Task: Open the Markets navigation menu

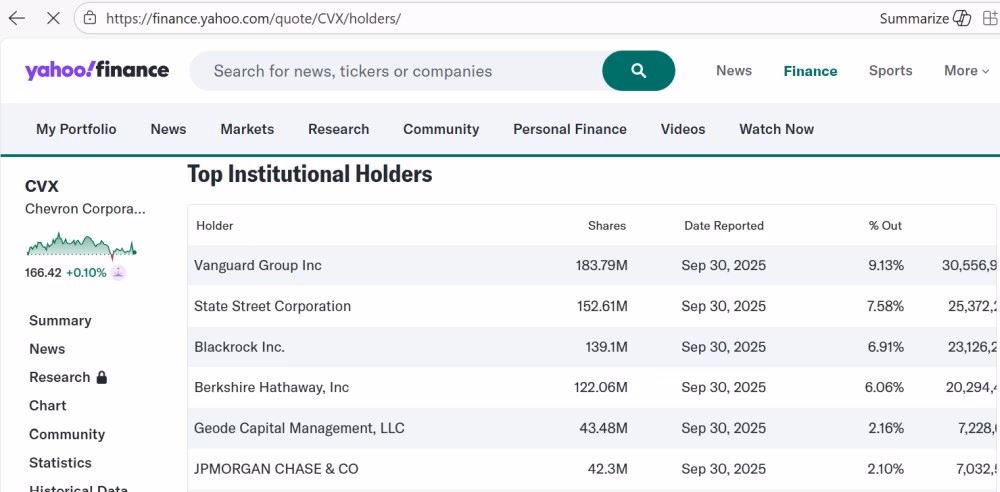Action: 247,129
